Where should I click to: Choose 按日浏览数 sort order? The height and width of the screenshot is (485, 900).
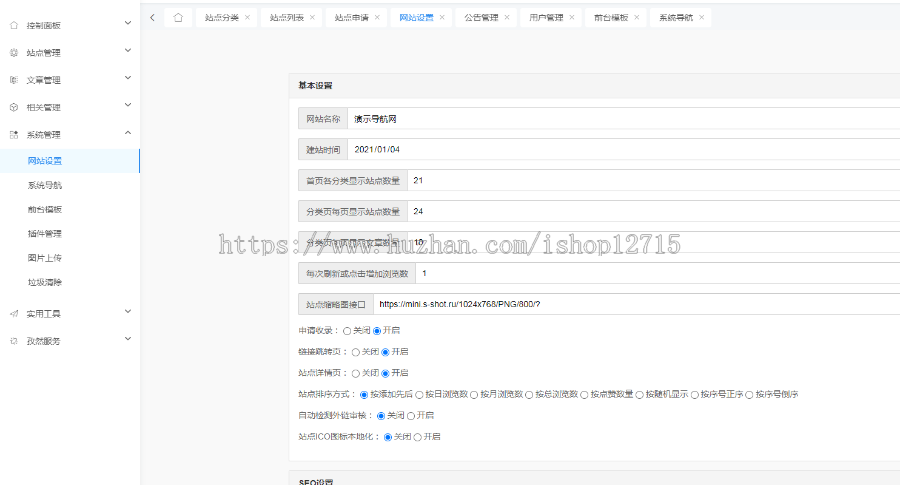tap(420, 395)
